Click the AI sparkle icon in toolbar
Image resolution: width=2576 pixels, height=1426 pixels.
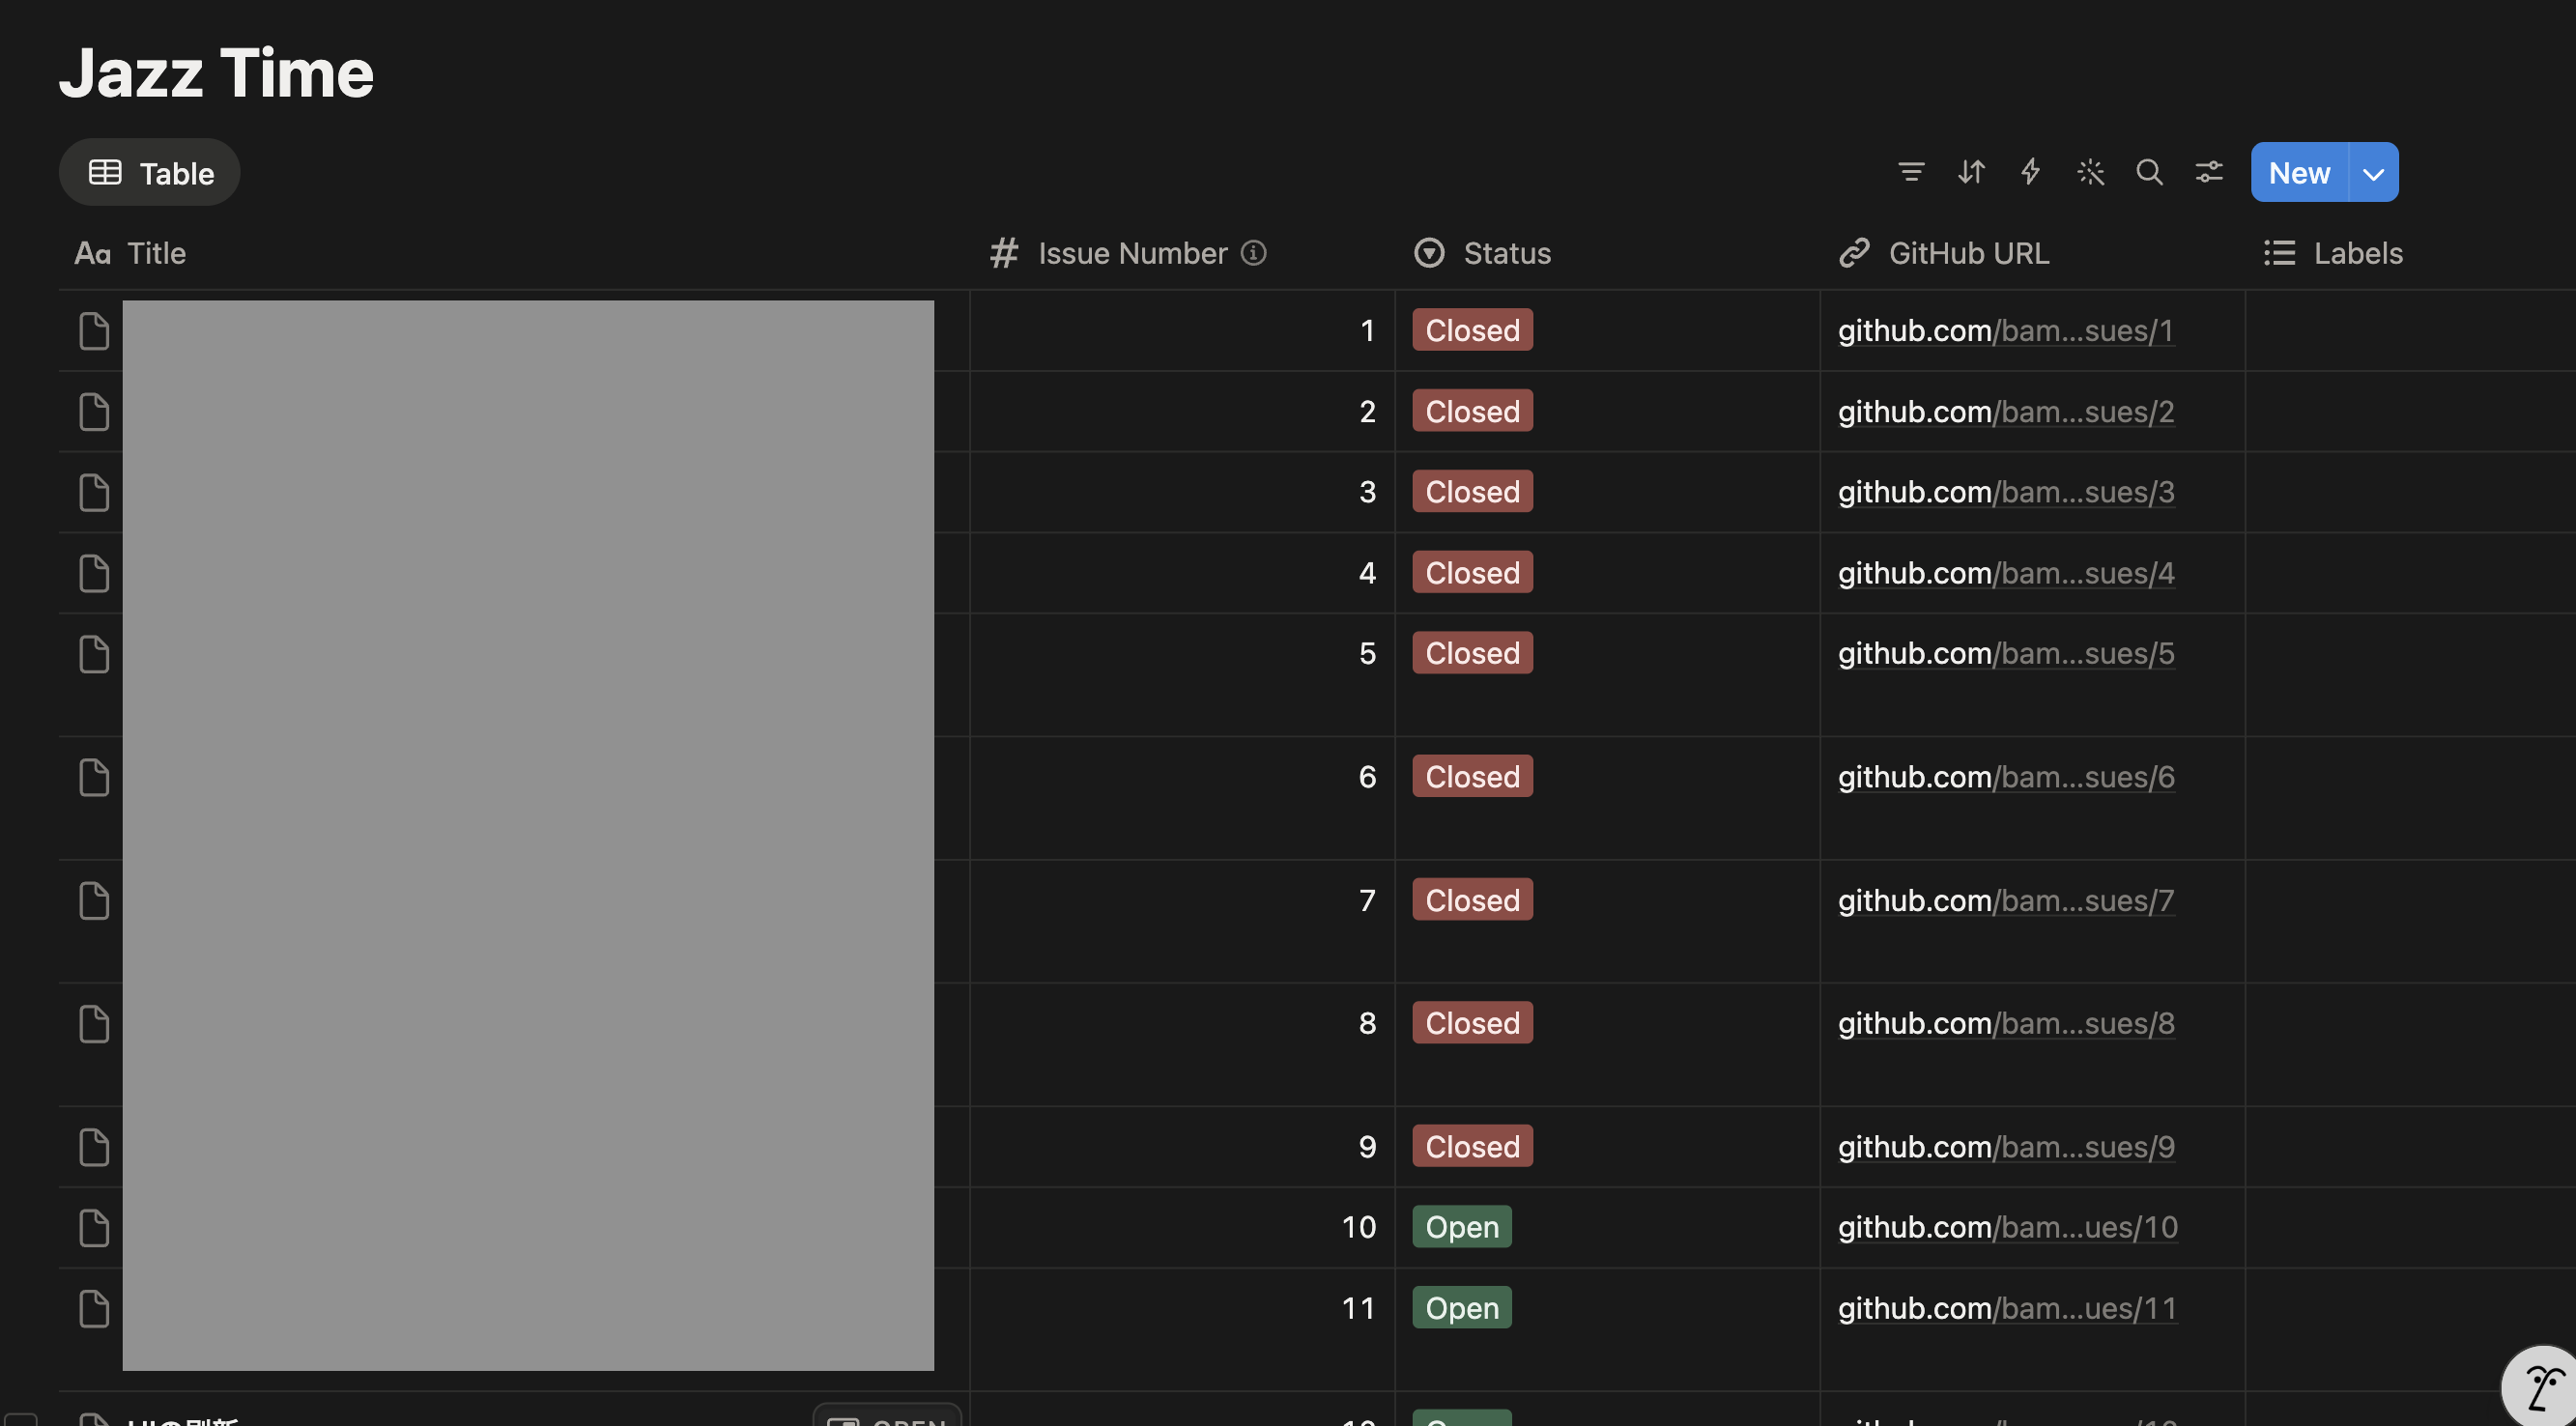pyautogui.click(x=2090, y=172)
